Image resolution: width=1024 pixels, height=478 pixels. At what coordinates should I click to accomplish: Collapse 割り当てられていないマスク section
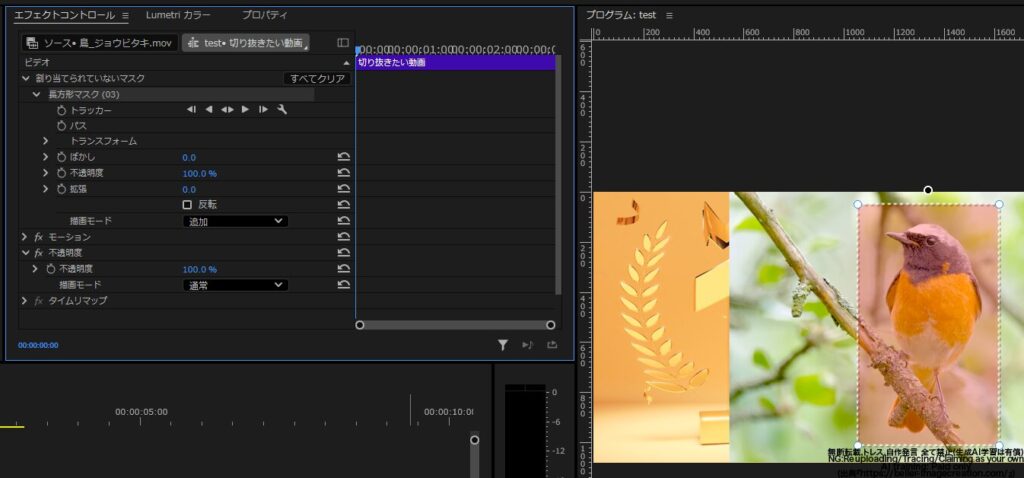pos(25,78)
